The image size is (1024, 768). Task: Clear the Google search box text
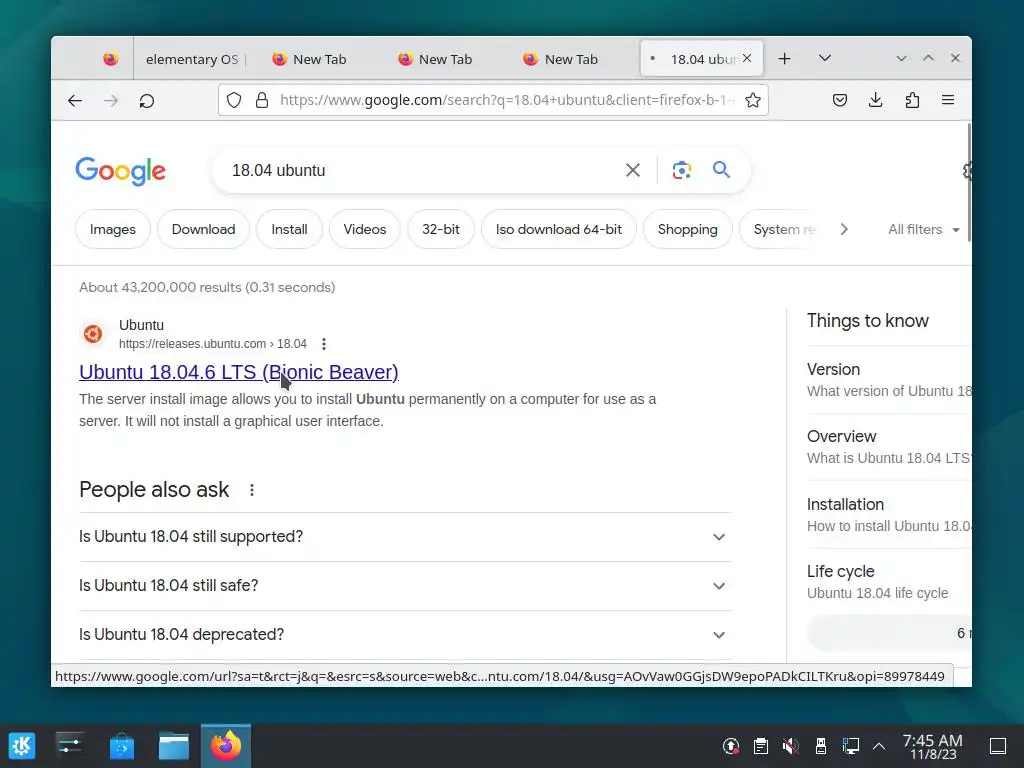(633, 170)
